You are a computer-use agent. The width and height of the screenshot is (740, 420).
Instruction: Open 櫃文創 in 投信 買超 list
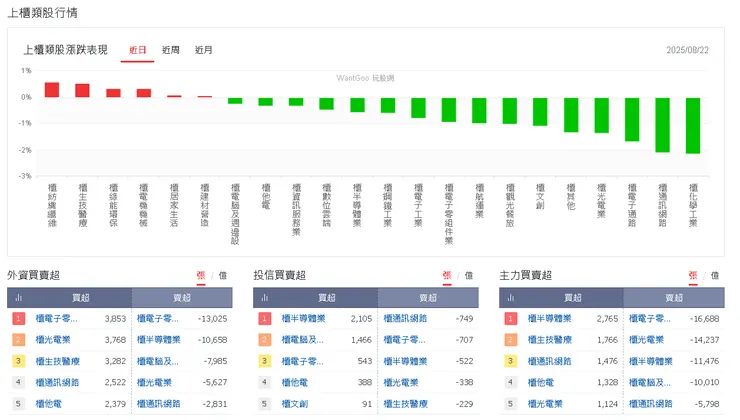[294, 404]
